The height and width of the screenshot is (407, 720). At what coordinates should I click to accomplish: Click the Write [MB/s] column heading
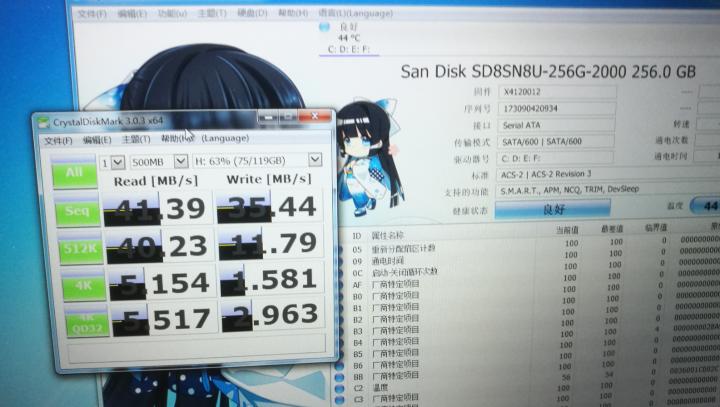point(269,179)
